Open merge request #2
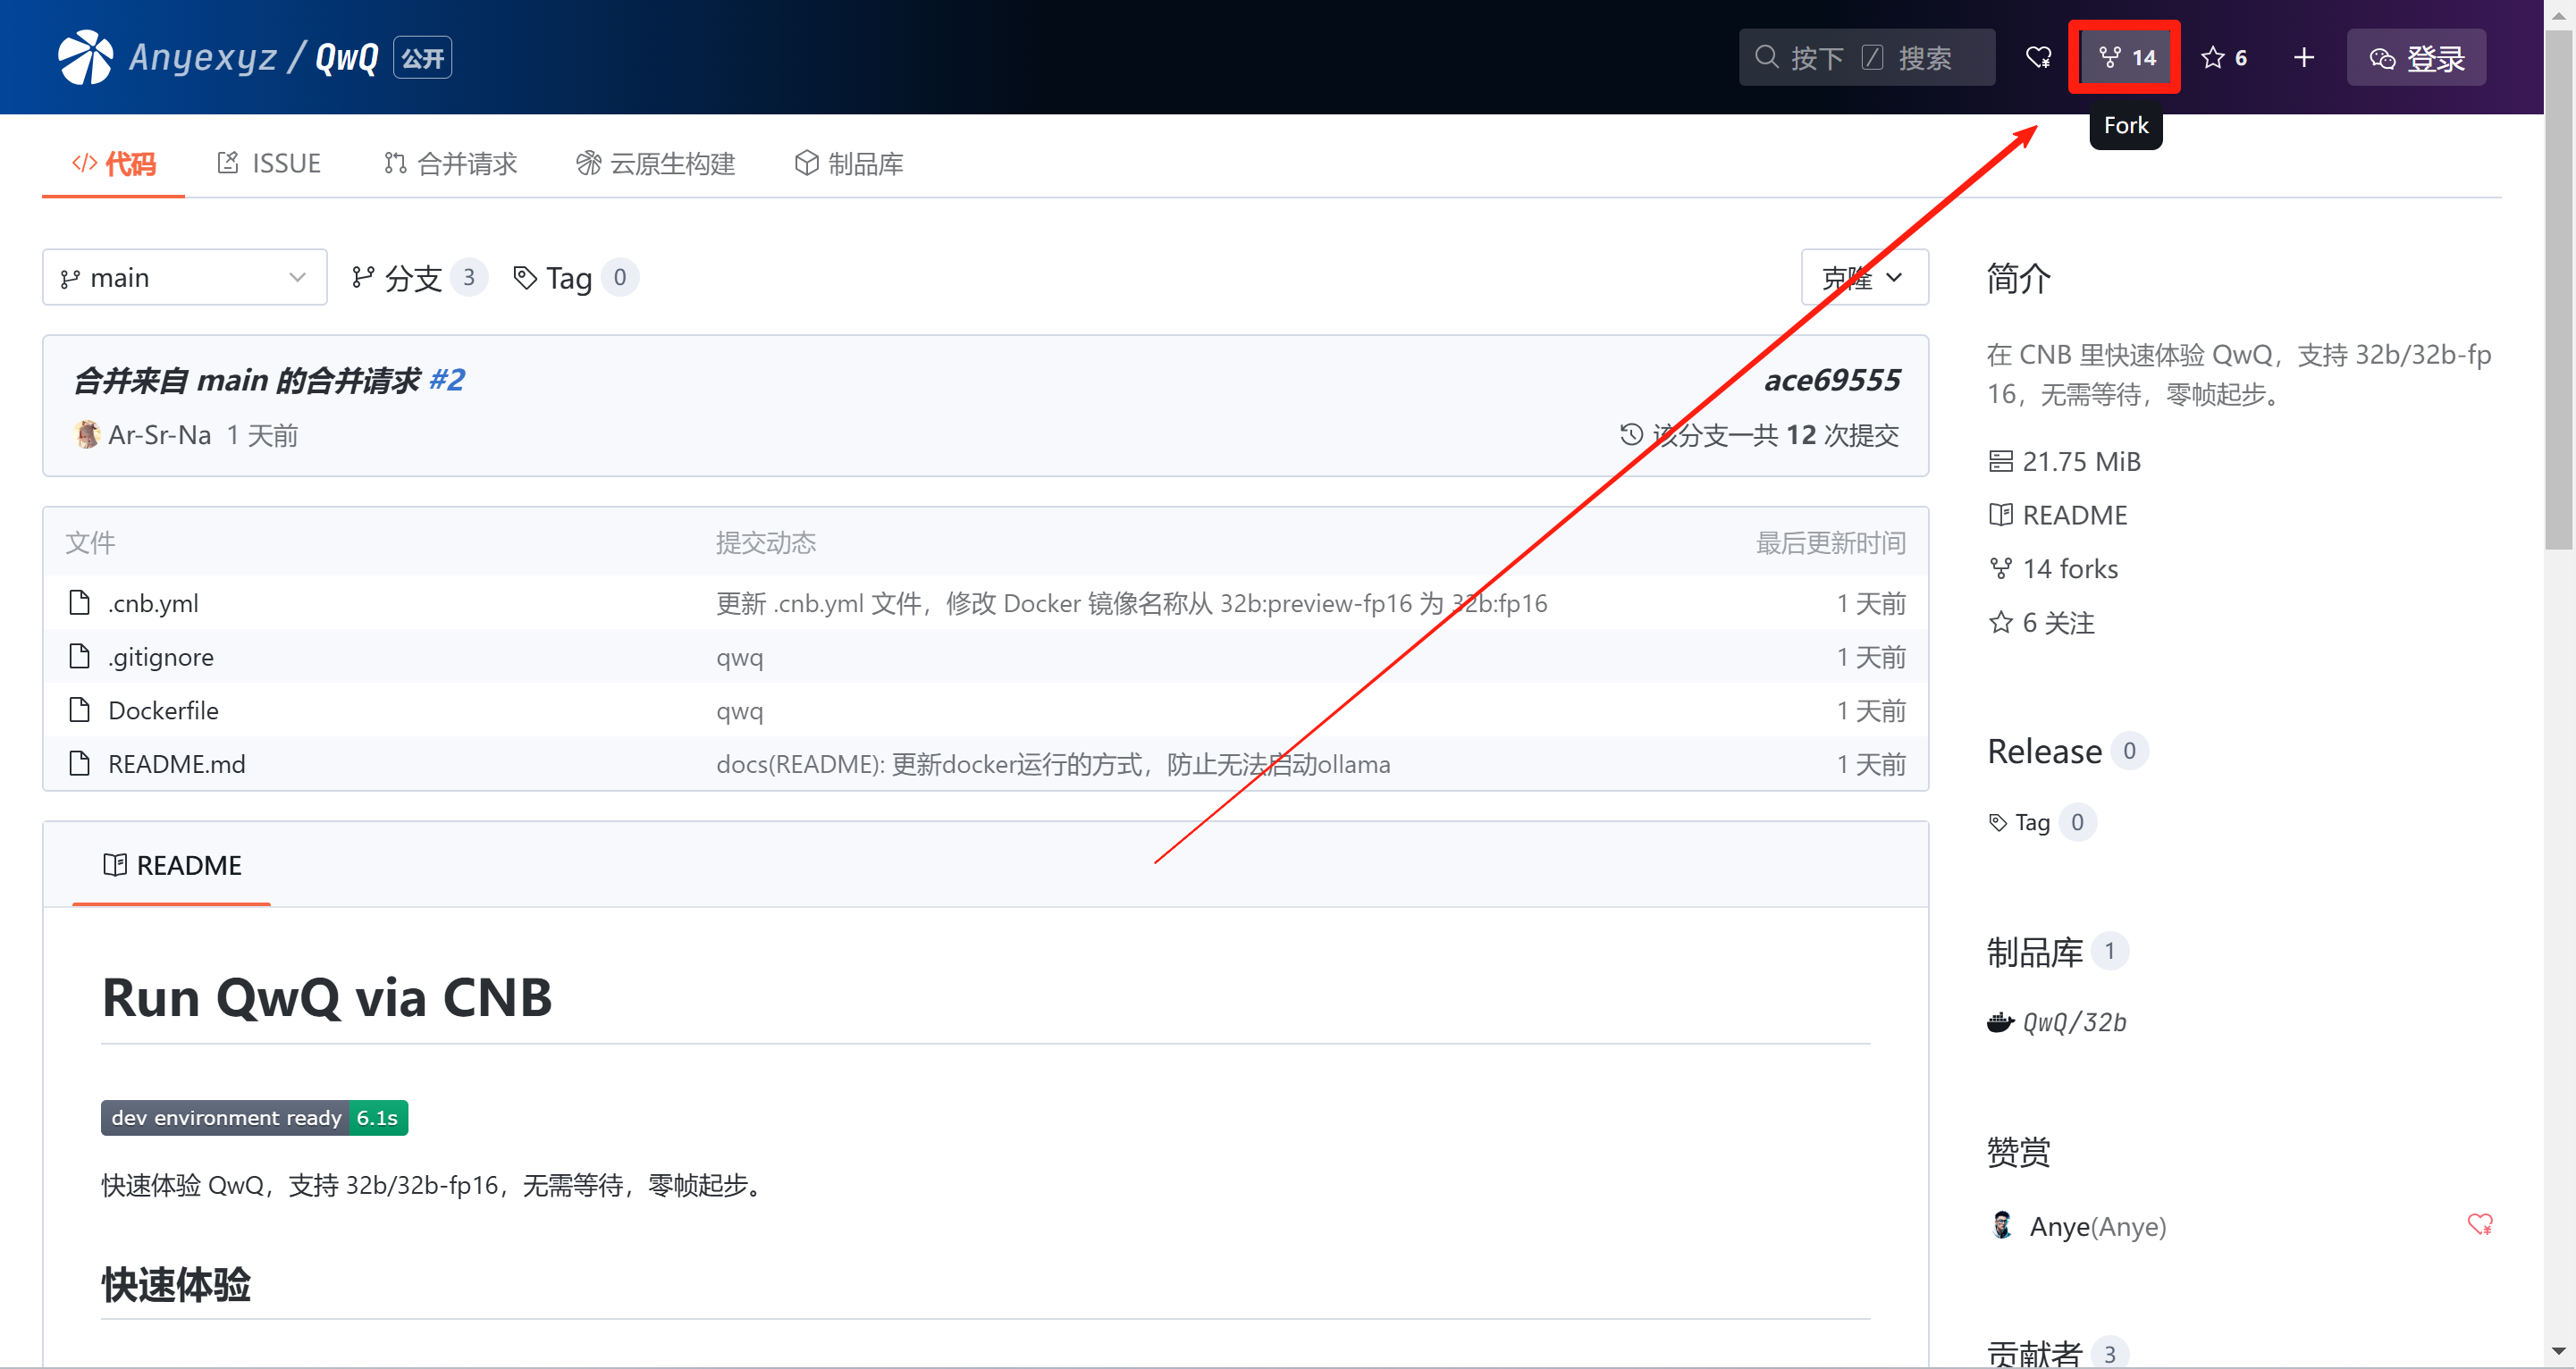The height and width of the screenshot is (1369, 2576). click(x=446, y=380)
